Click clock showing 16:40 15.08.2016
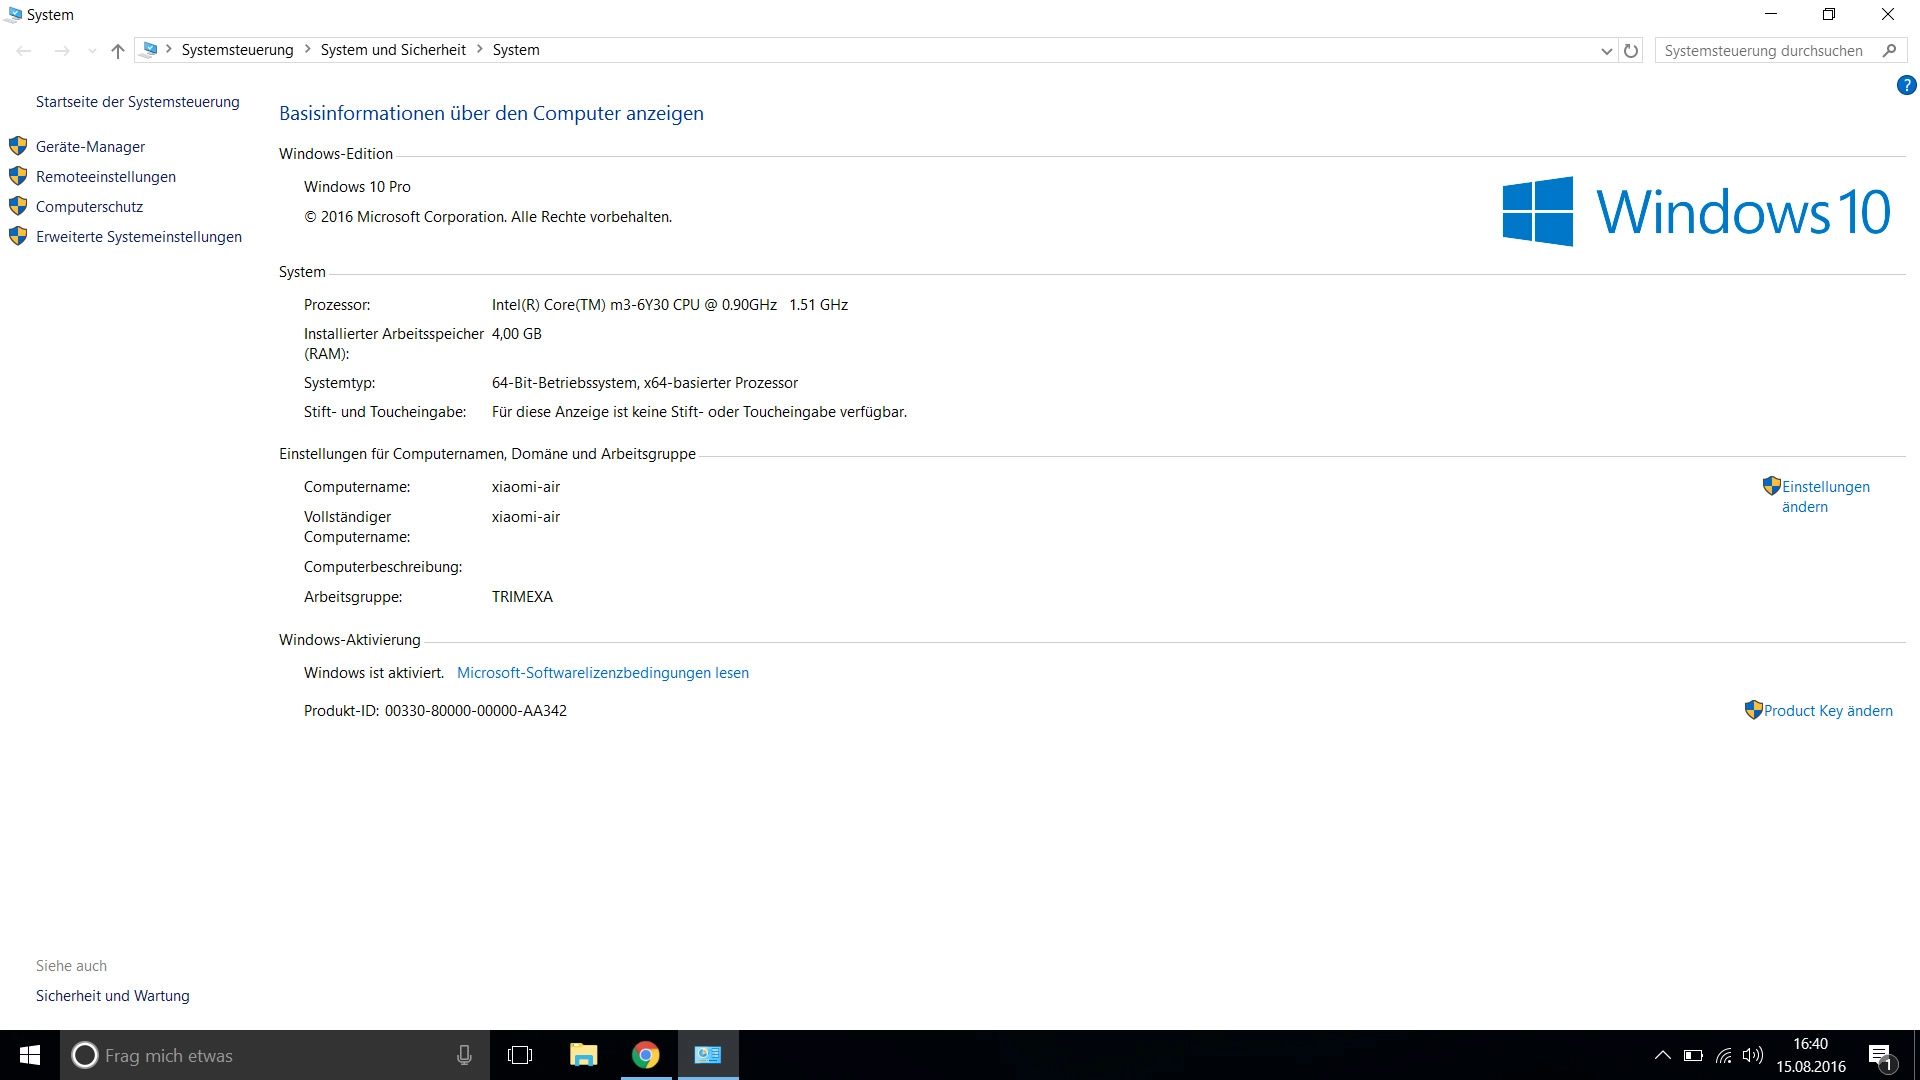The width and height of the screenshot is (1920, 1080). pyautogui.click(x=1811, y=1055)
